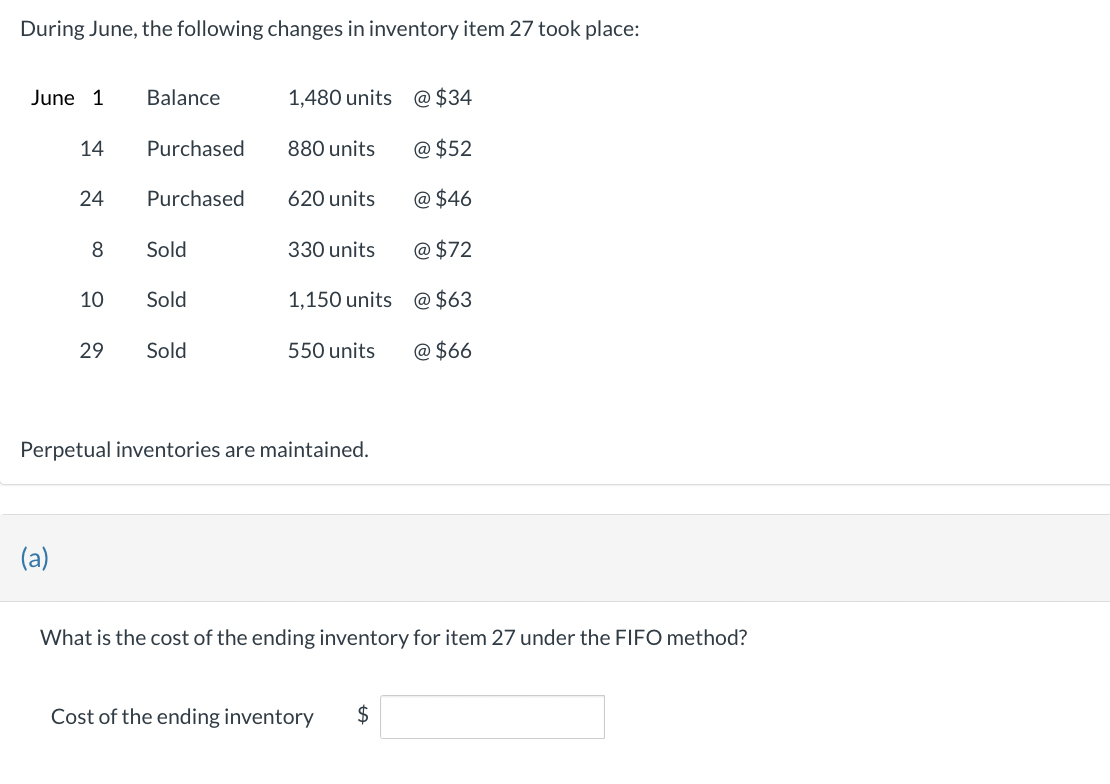This screenshot has width=1110, height=784.
Task: Click the question about FIFO method
Action: click(x=393, y=637)
